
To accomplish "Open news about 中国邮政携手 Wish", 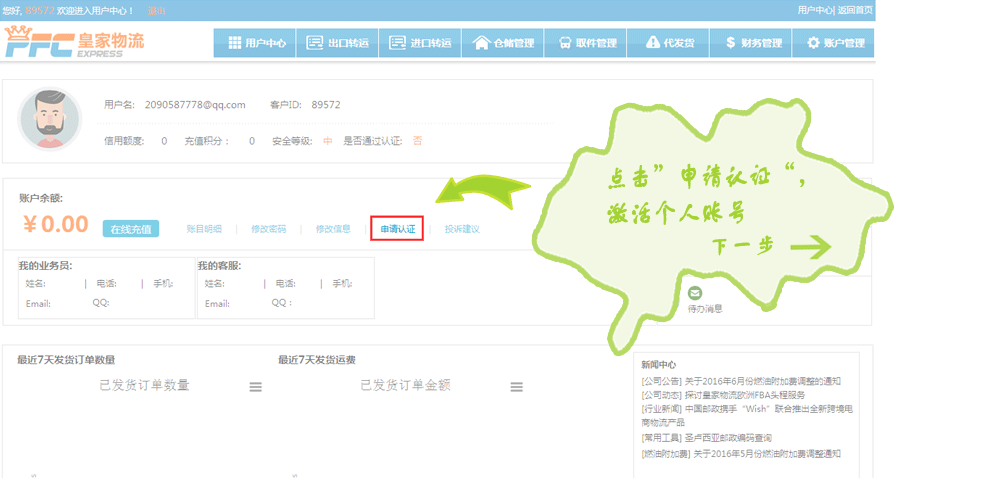I will pos(747,416).
